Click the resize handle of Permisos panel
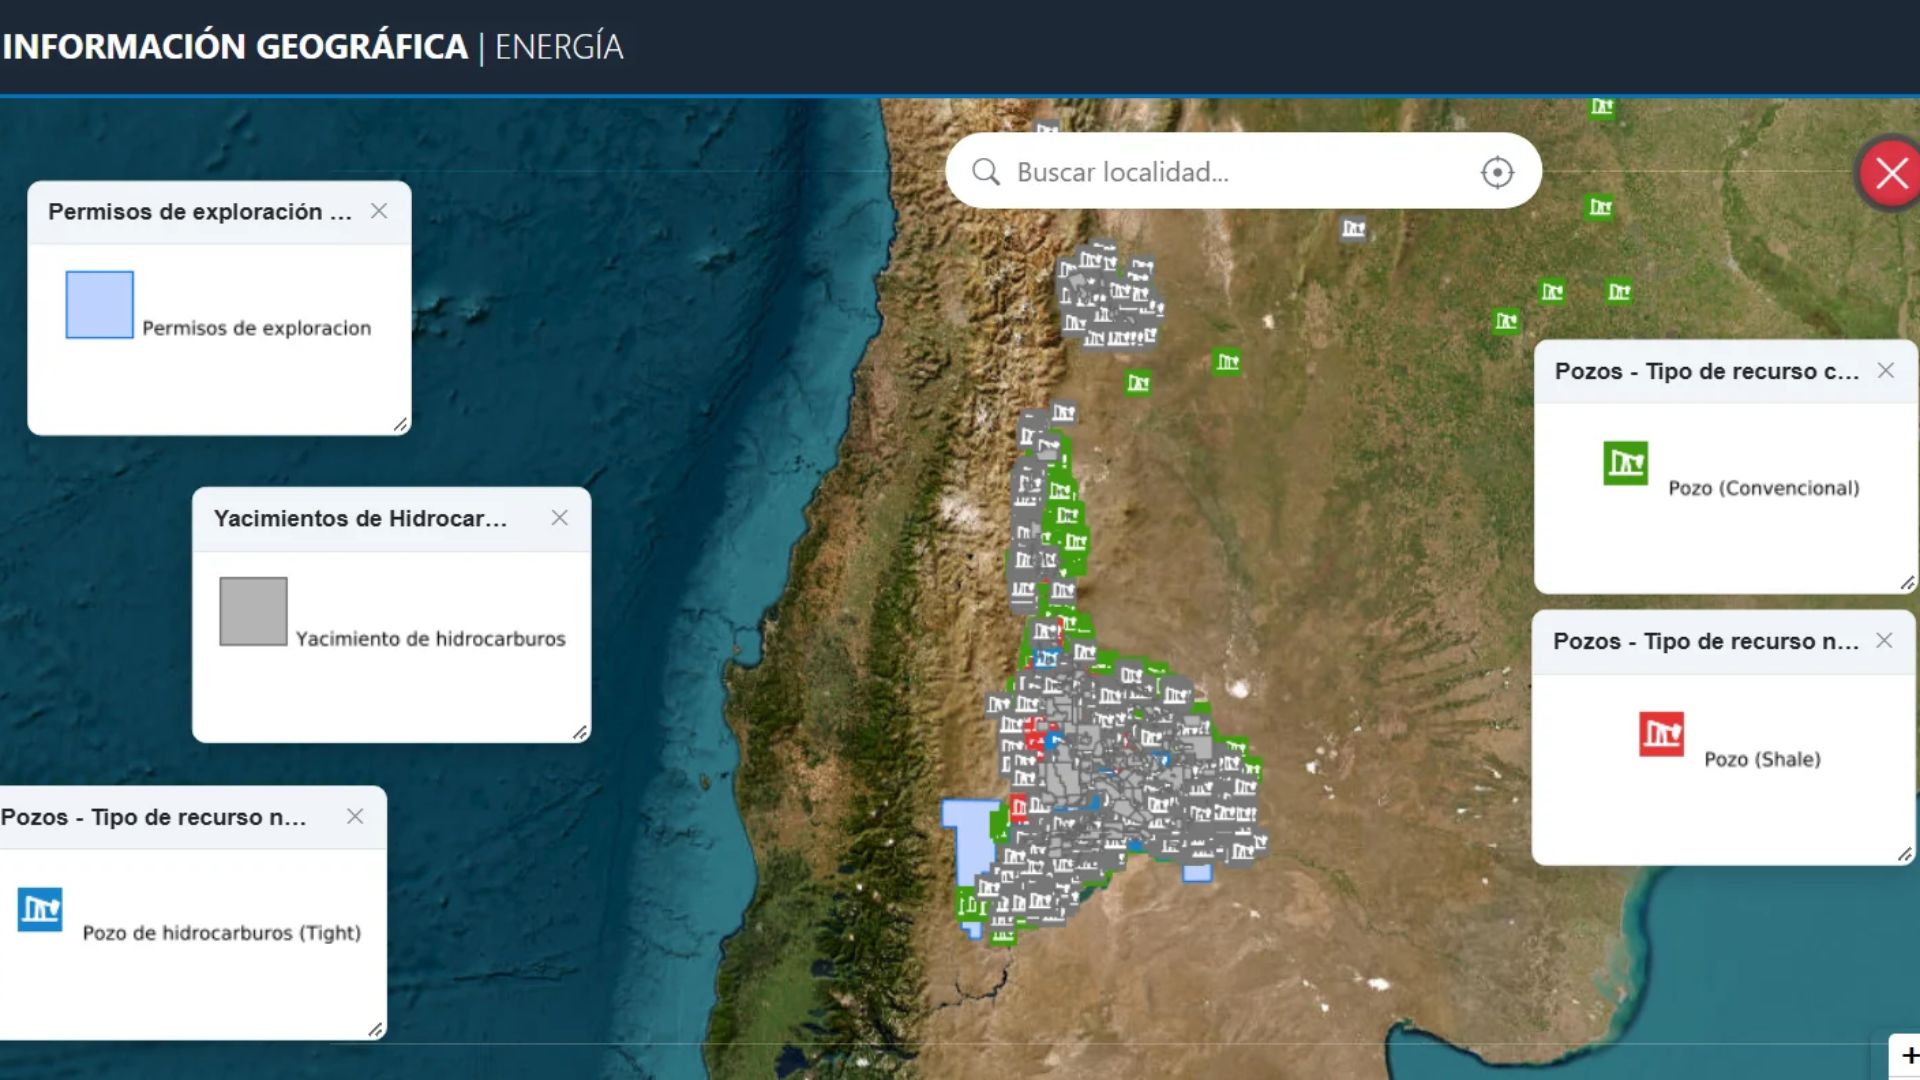 [400, 425]
